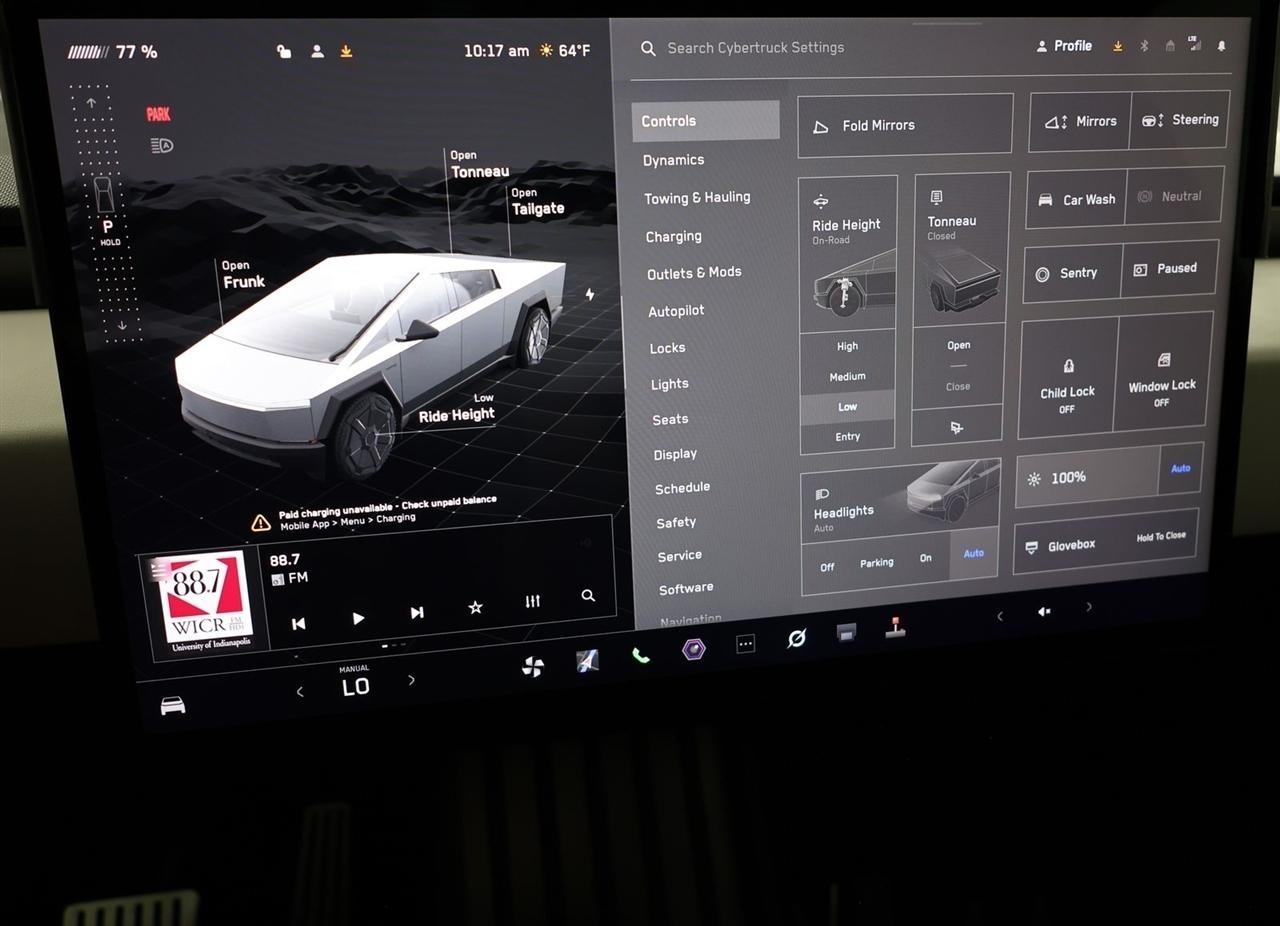Tap Fold Mirrors button
The width and height of the screenshot is (1280, 926).
pyautogui.click(x=905, y=125)
